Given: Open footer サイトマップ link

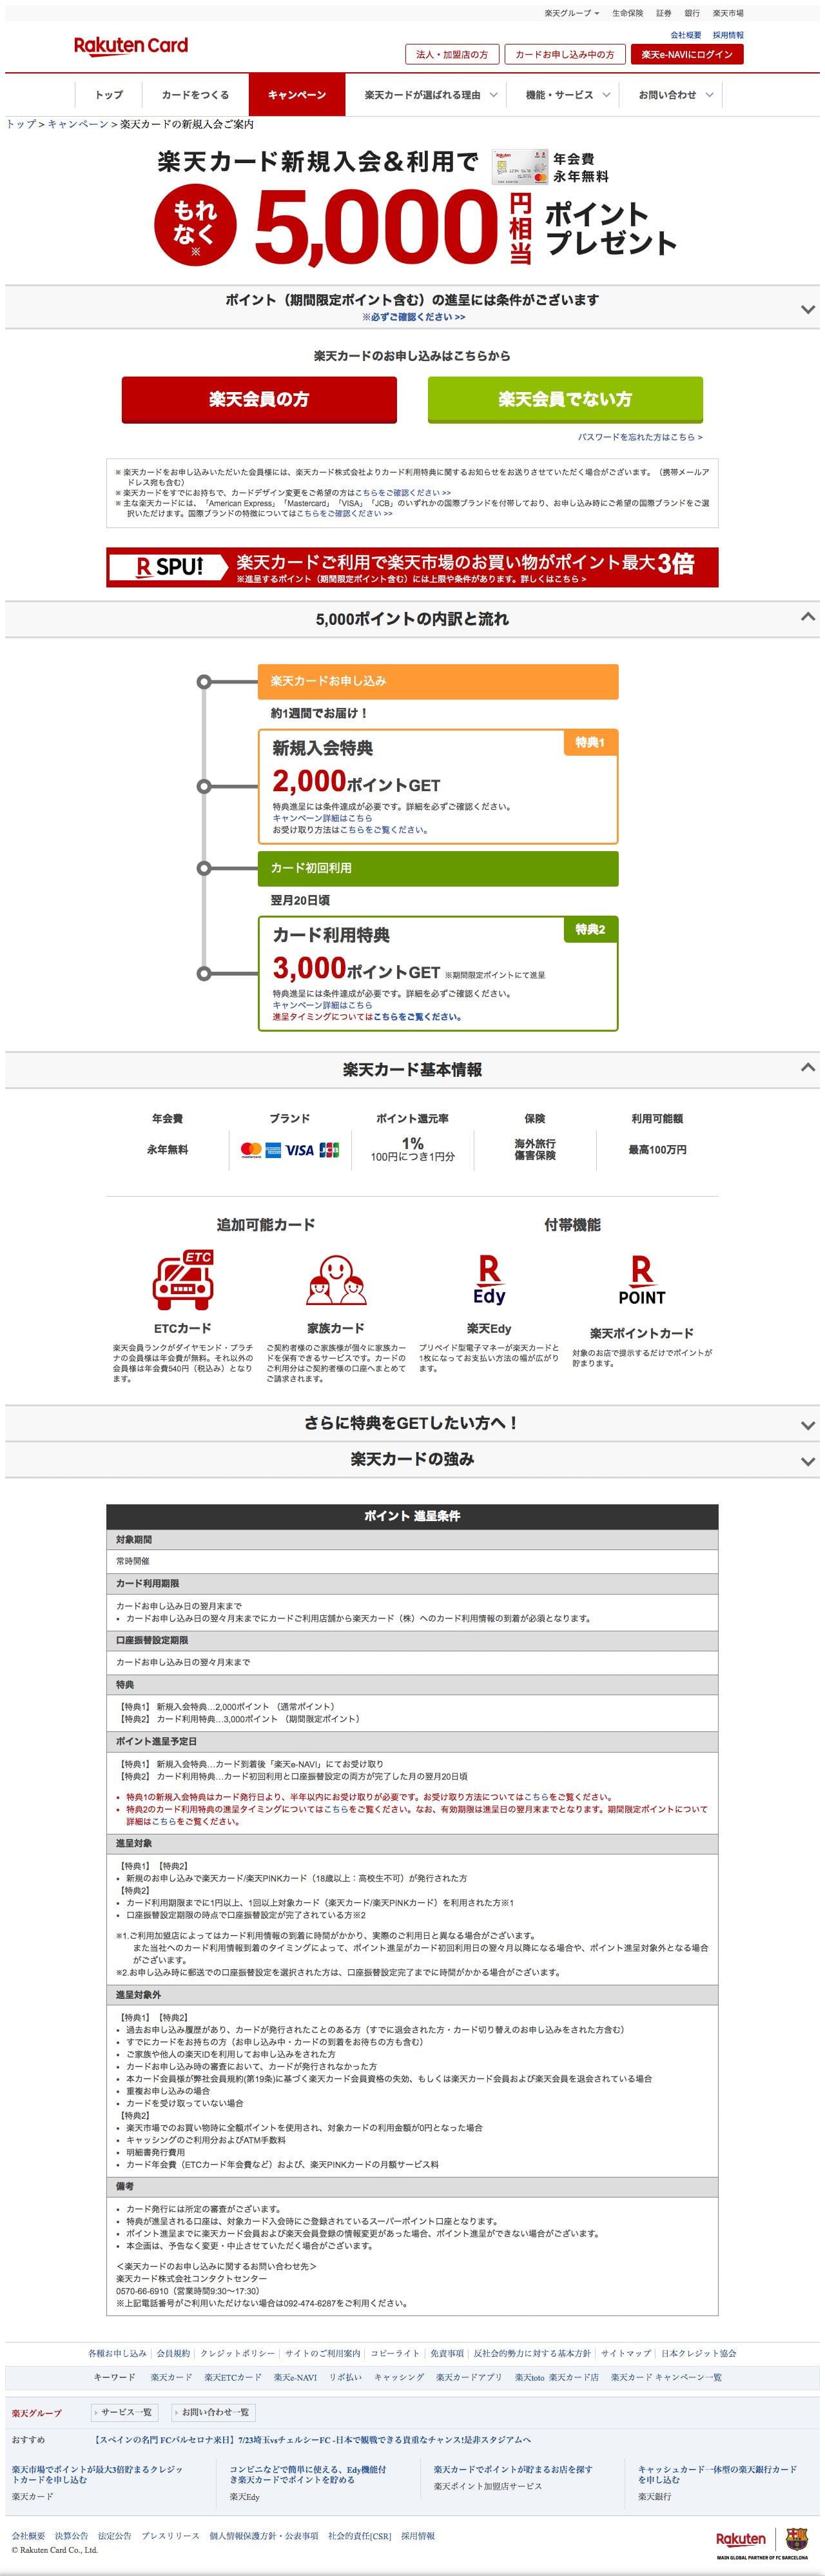Looking at the screenshot, I should point(626,2353).
